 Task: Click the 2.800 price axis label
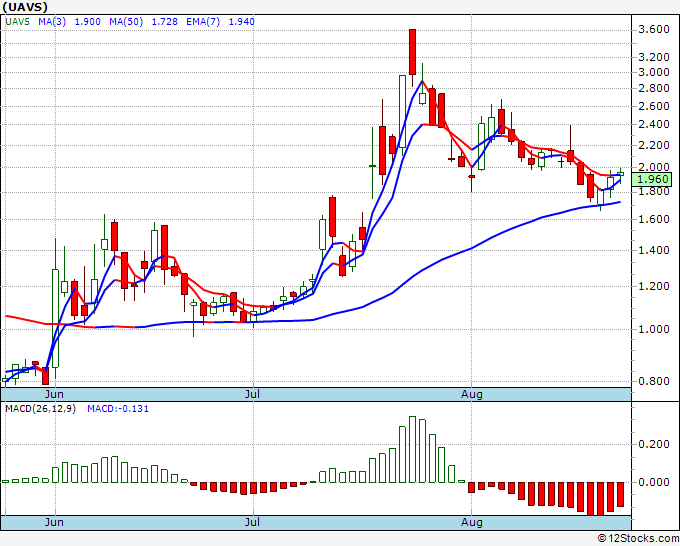tap(654, 88)
